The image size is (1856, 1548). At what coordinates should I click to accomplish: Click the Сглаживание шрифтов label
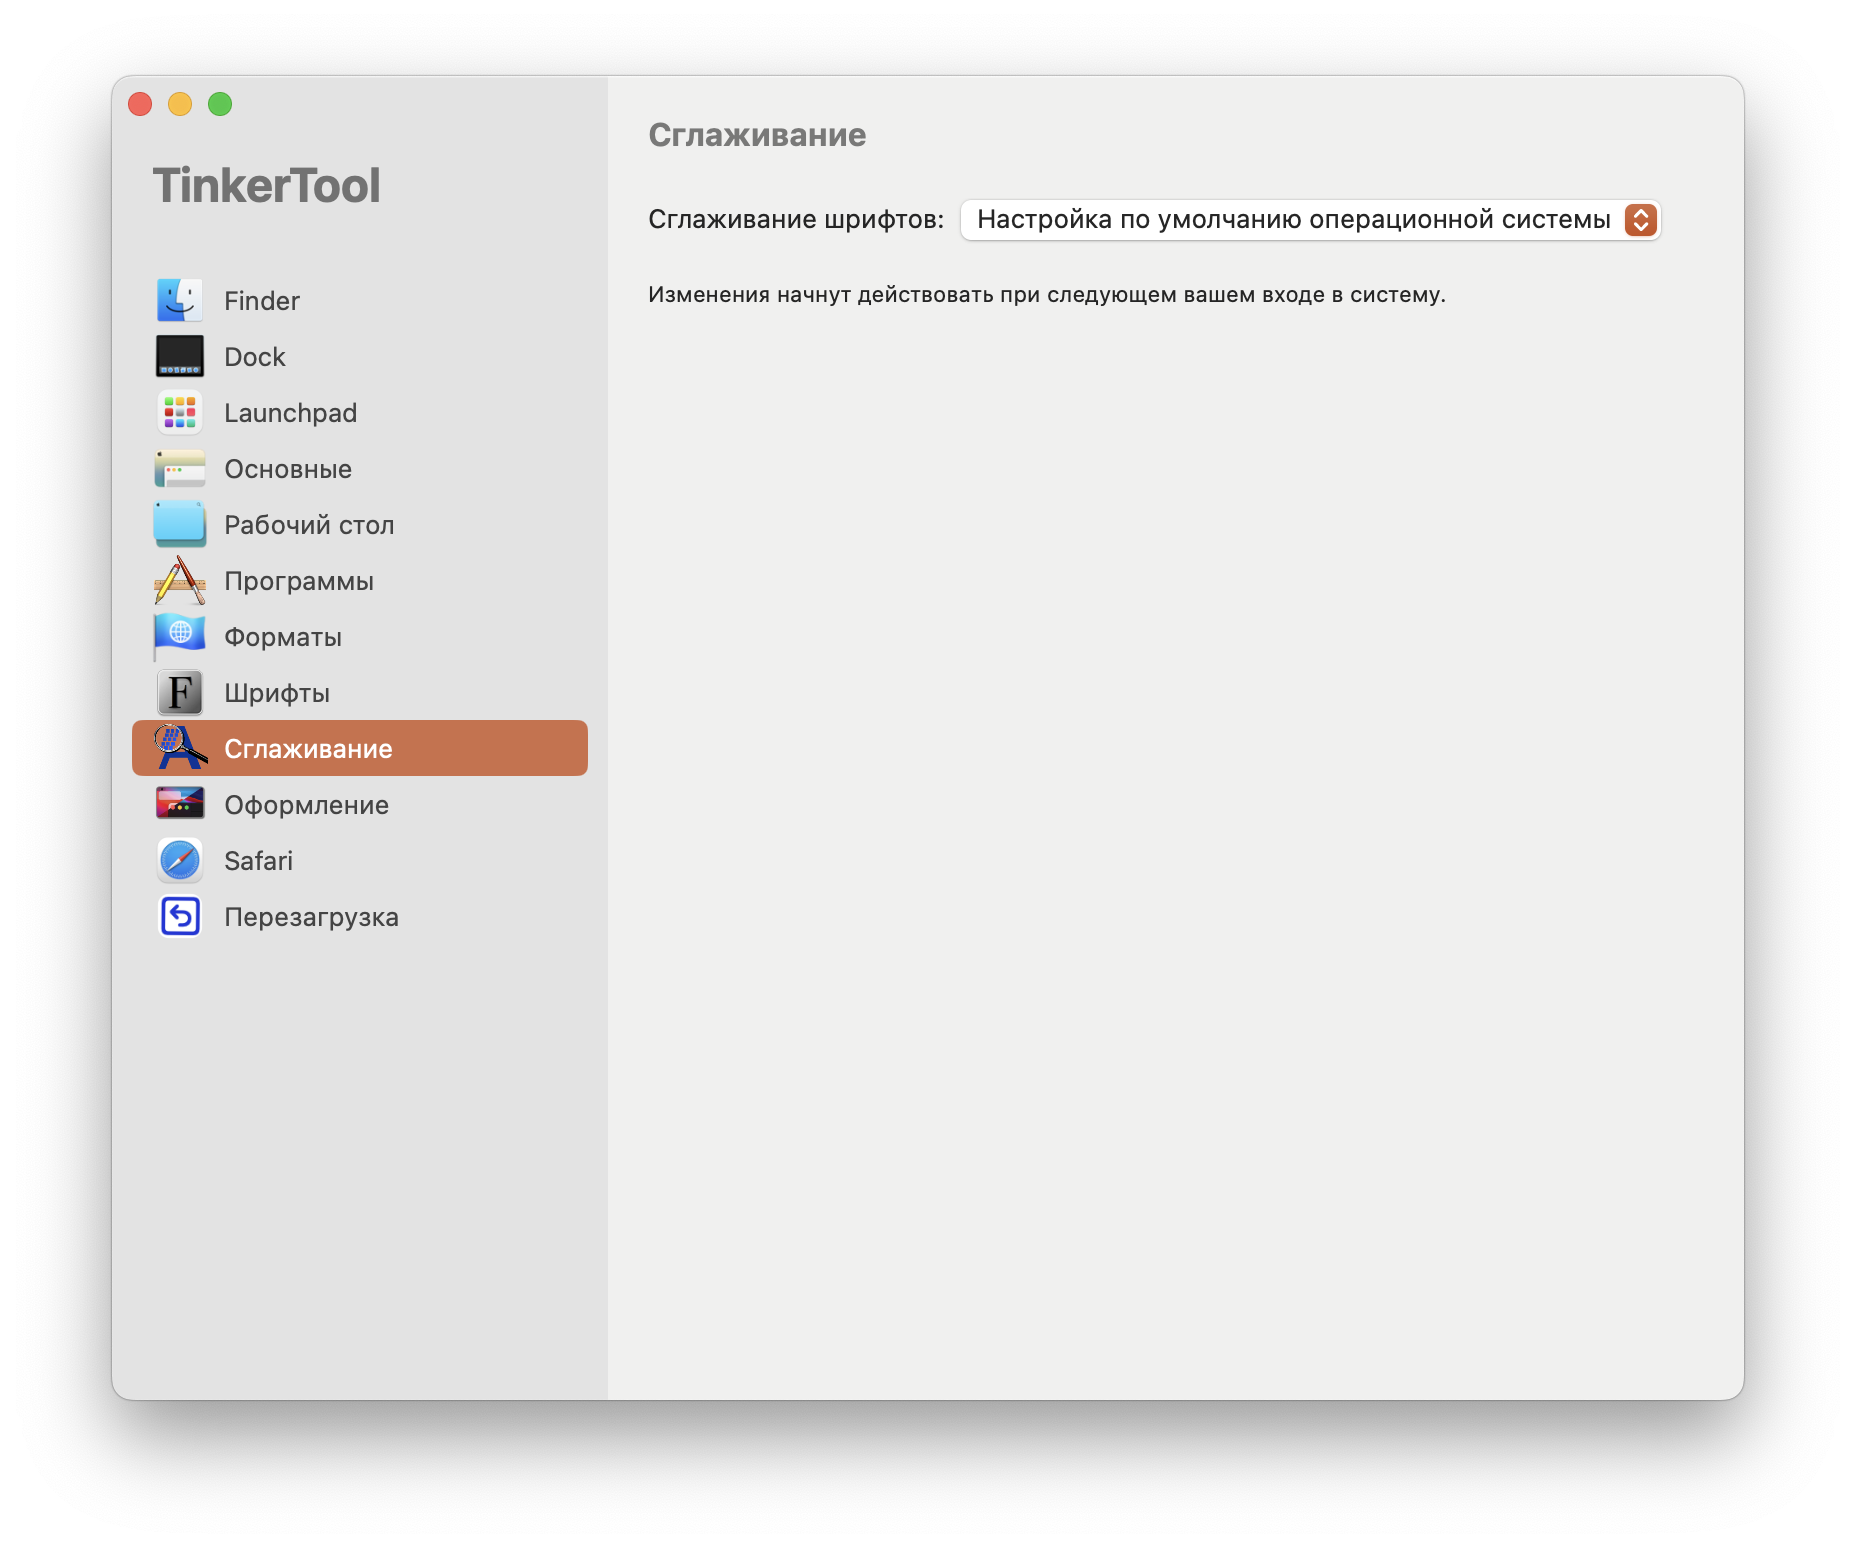796,220
